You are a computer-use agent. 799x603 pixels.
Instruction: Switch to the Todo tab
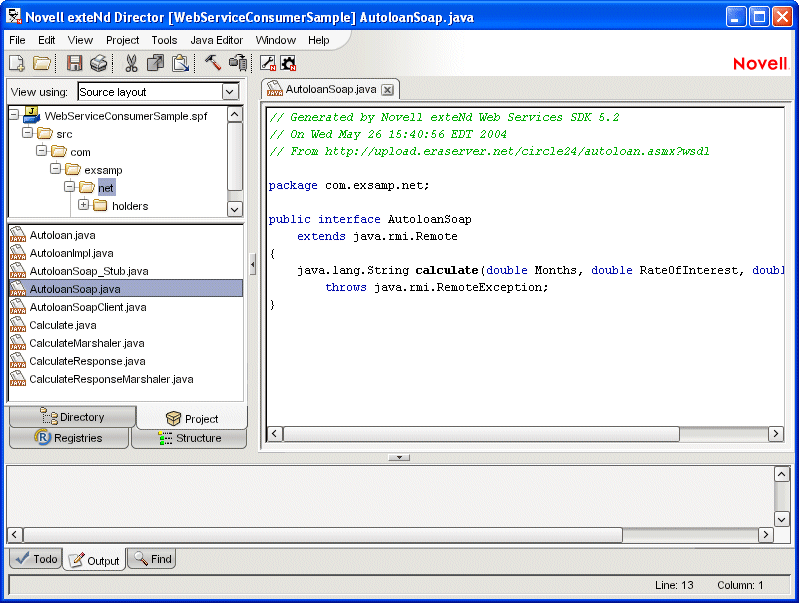click(36, 559)
